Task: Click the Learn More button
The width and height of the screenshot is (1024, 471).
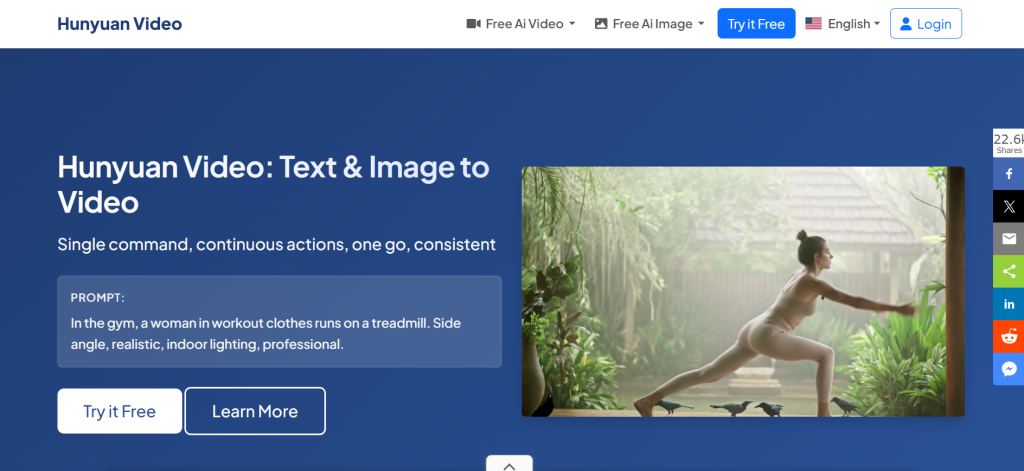Action: pos(255,411)
